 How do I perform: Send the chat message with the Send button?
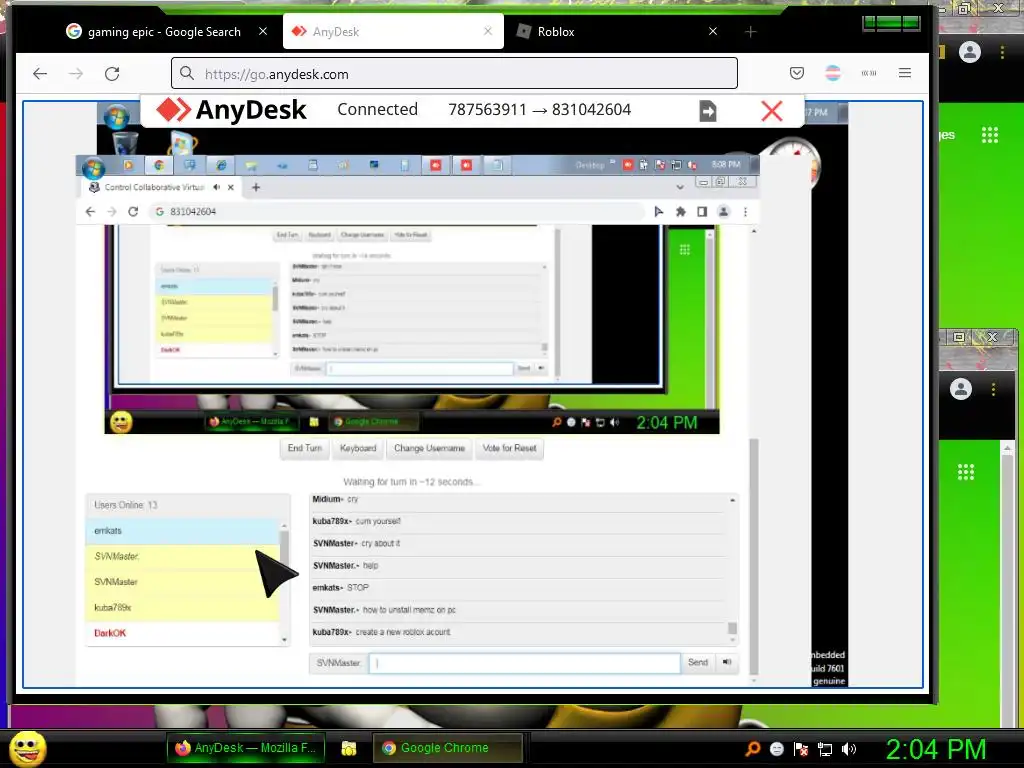click(697, 662)
